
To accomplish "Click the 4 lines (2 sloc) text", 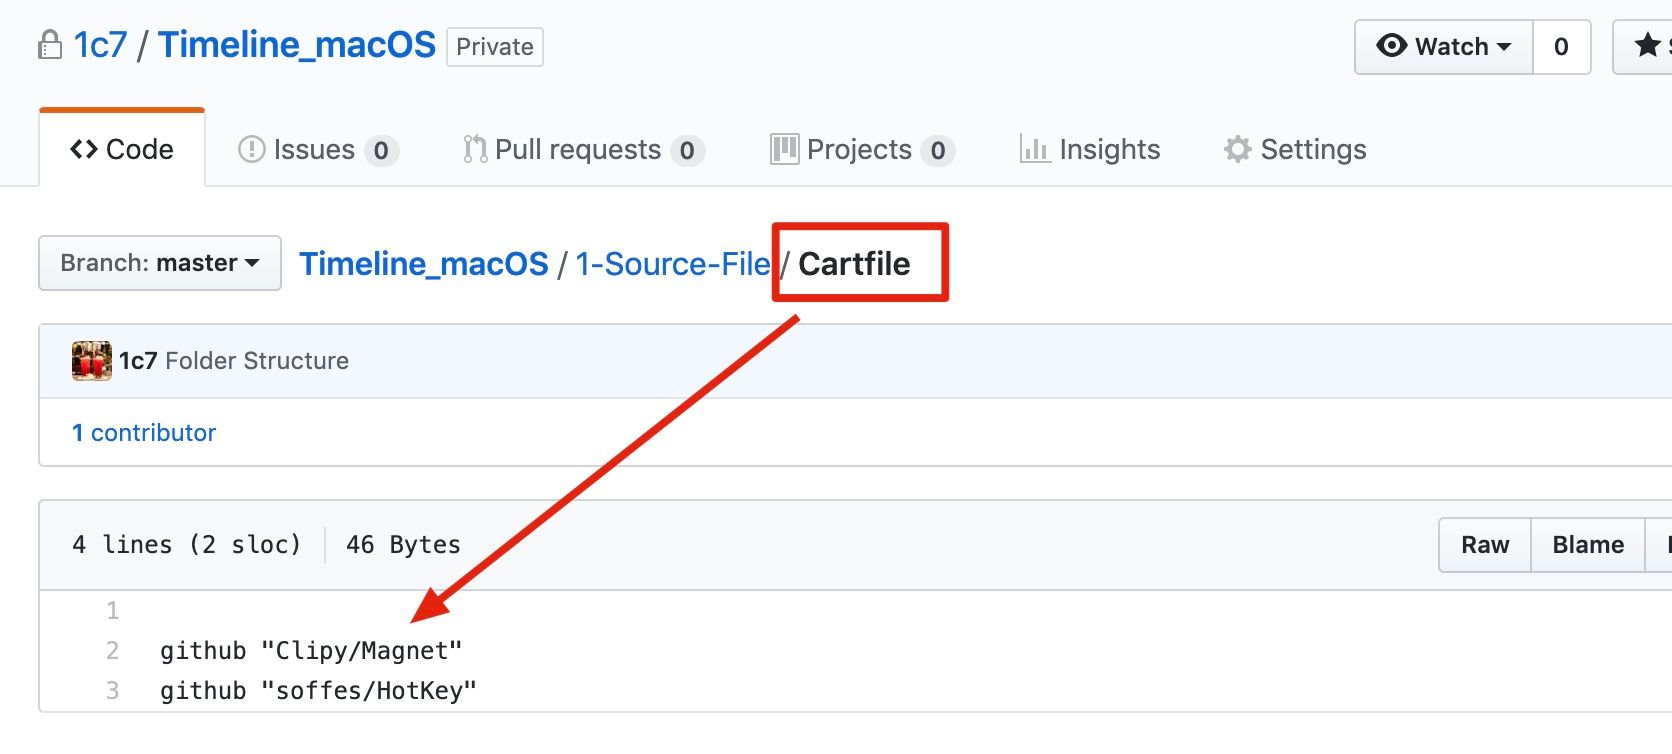I will 187,545.
